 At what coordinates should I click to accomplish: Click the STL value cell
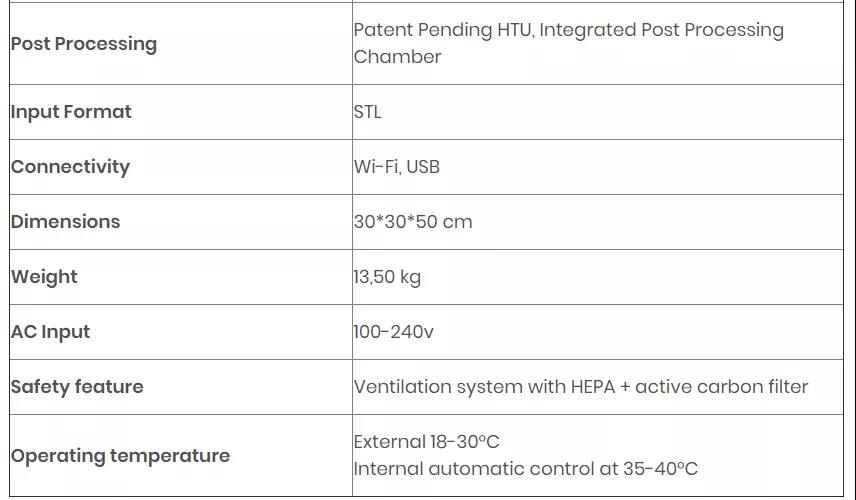coord(367,112)
